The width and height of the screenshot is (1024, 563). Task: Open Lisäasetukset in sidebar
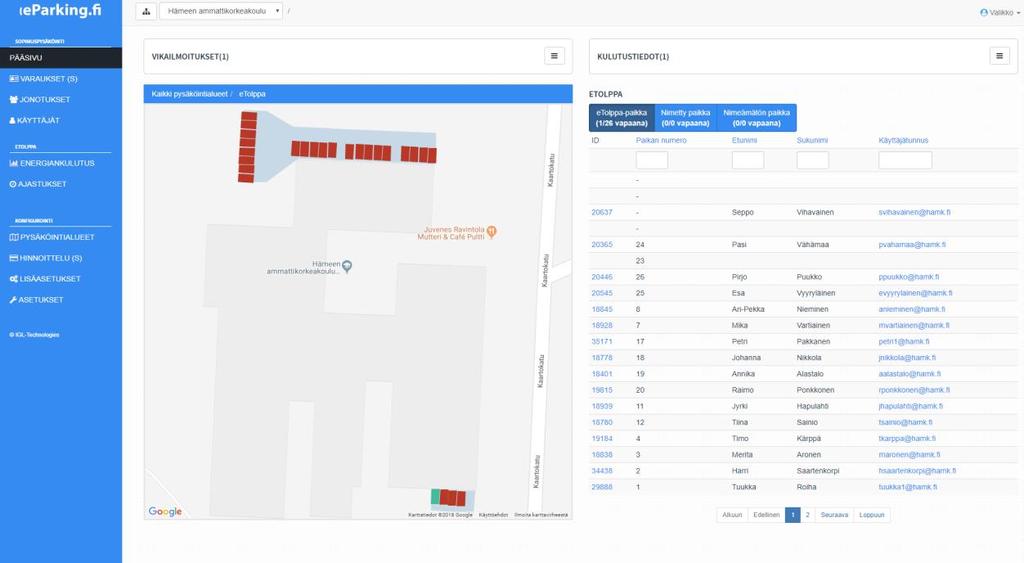pos(45,279)
